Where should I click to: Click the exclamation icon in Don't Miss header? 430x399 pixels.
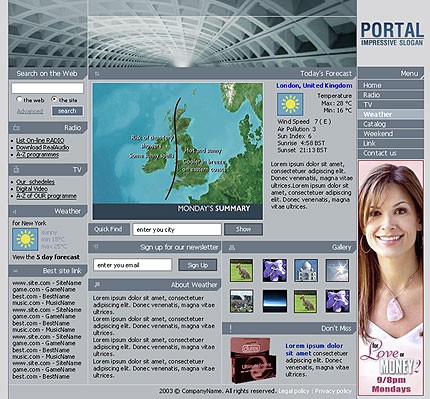(230, 329)
